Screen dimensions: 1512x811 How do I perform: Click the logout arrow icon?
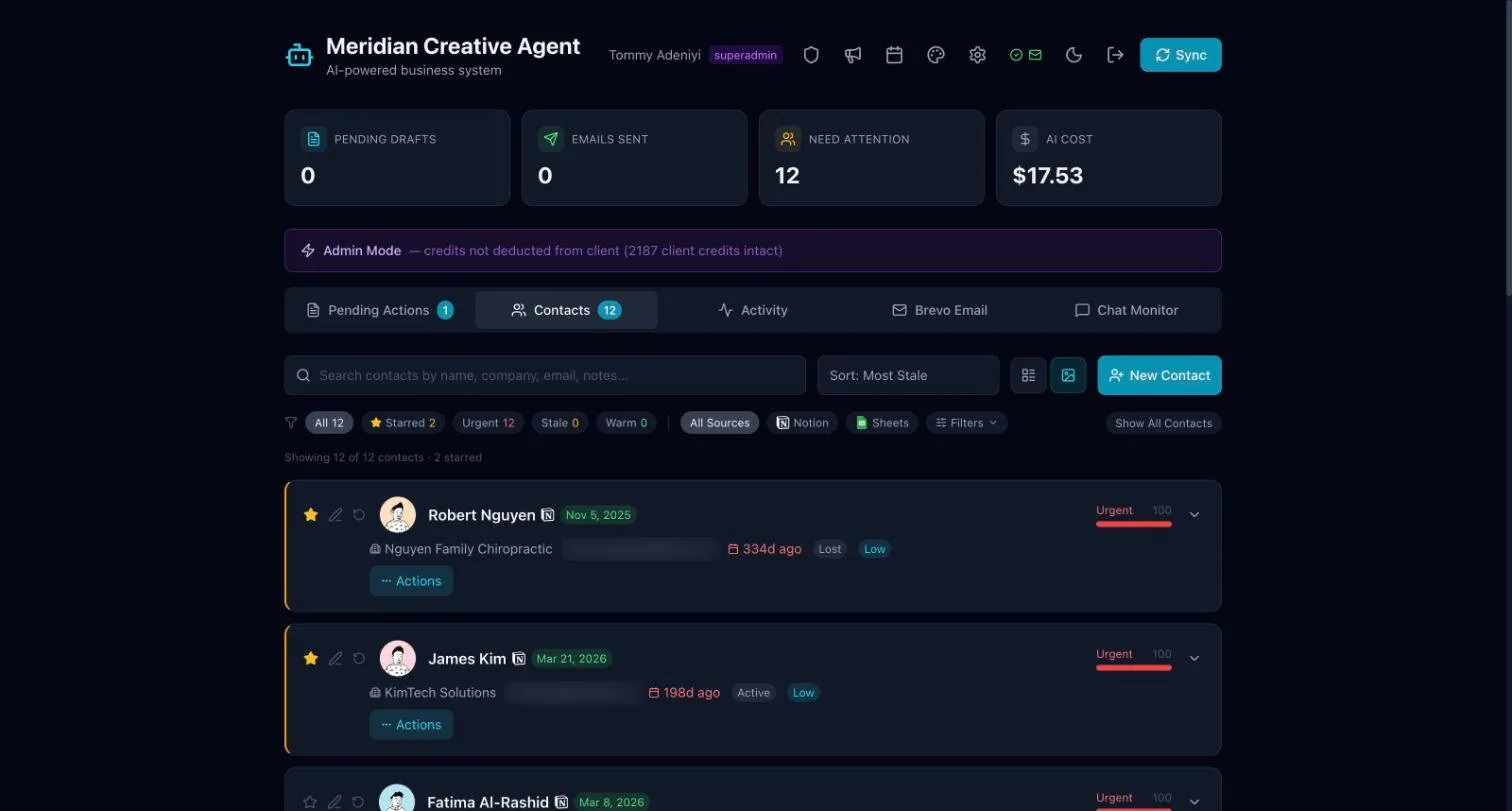1115,55
